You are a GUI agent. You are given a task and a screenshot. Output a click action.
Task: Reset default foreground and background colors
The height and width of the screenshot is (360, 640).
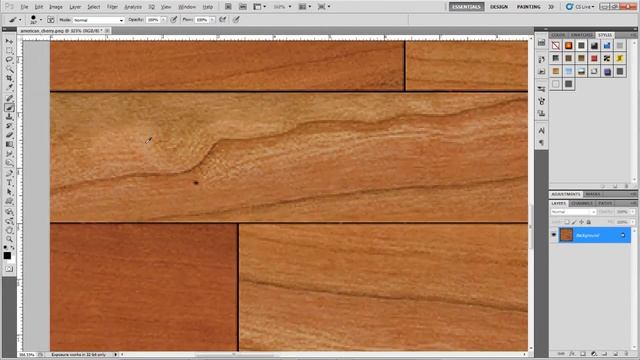[5, 248]
